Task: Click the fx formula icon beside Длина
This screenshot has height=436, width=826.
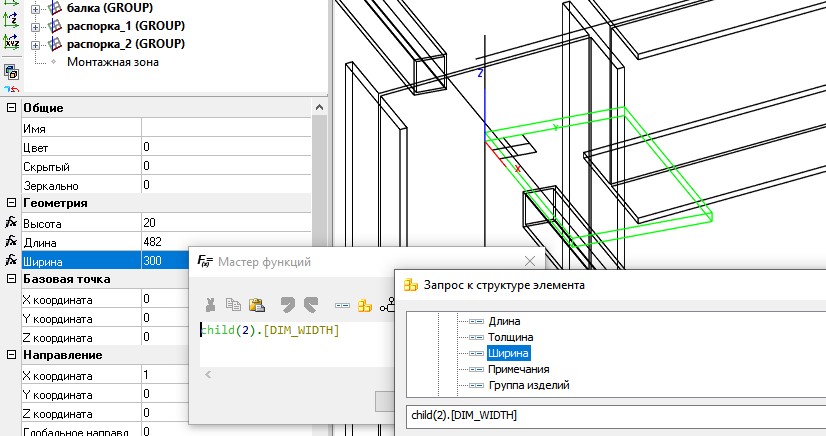Action: (x=11, y=241)
